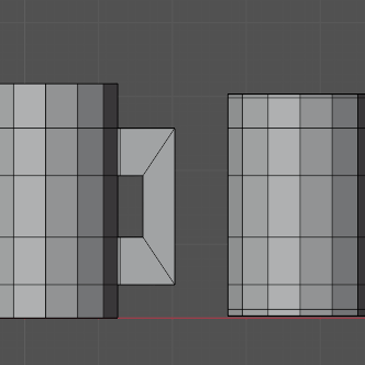
Task: Select the upper outer corner vertex of the extrusion
Action: tap(175, 129)
